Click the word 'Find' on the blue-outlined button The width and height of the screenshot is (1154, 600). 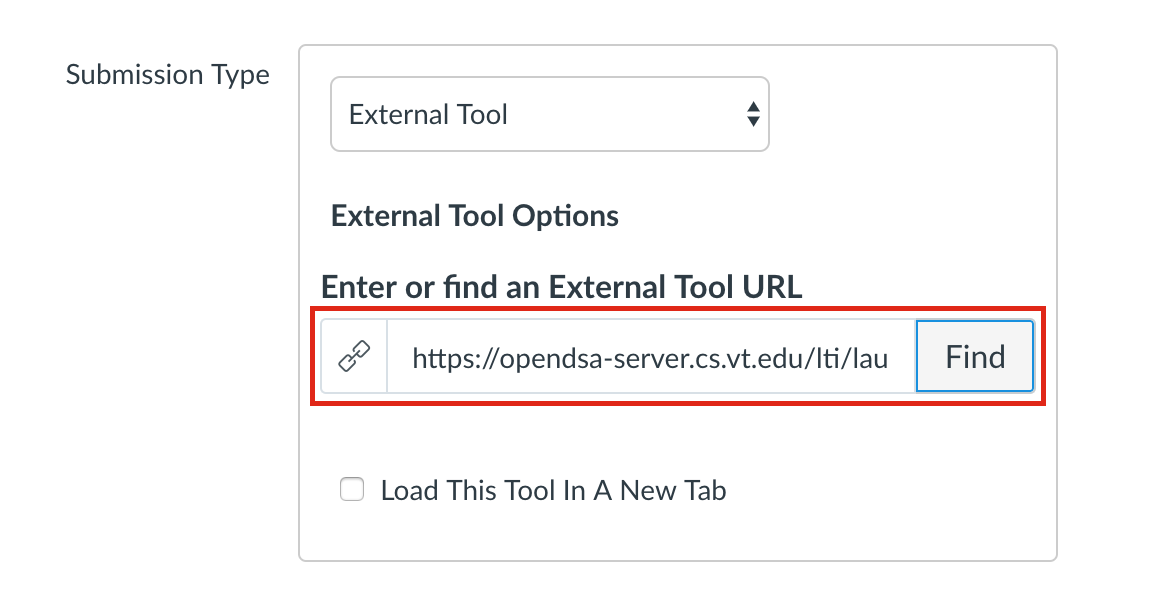coord(975,357)
